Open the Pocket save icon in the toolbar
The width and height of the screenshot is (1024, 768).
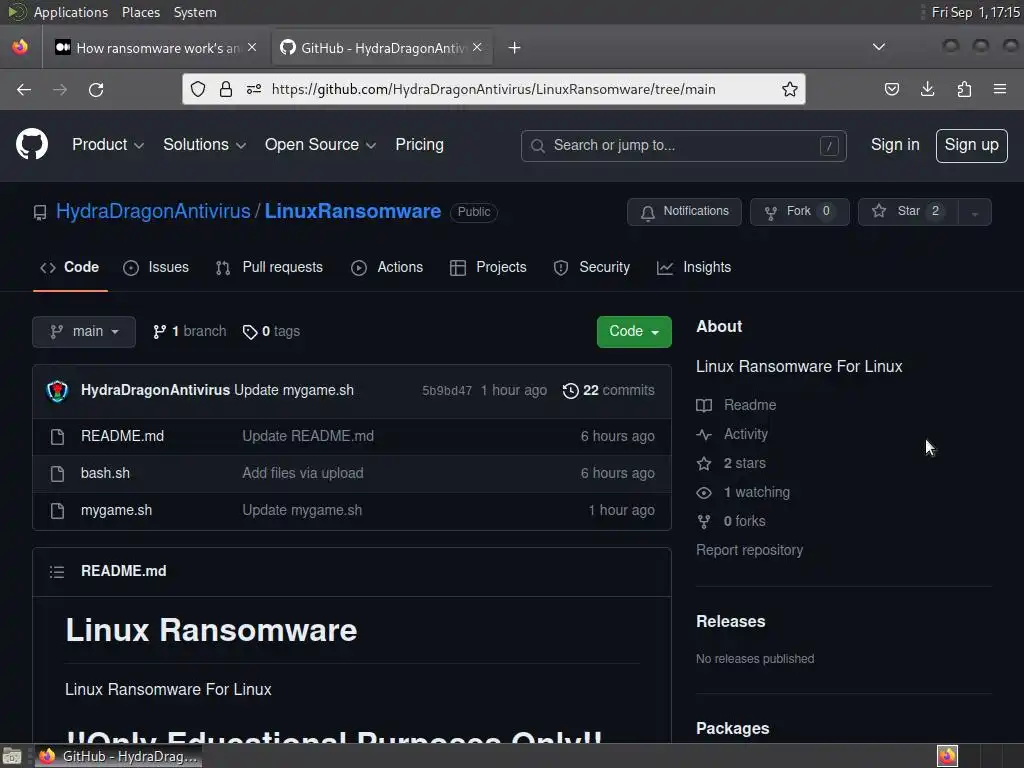pyautogui.click(x=891, y=89)
